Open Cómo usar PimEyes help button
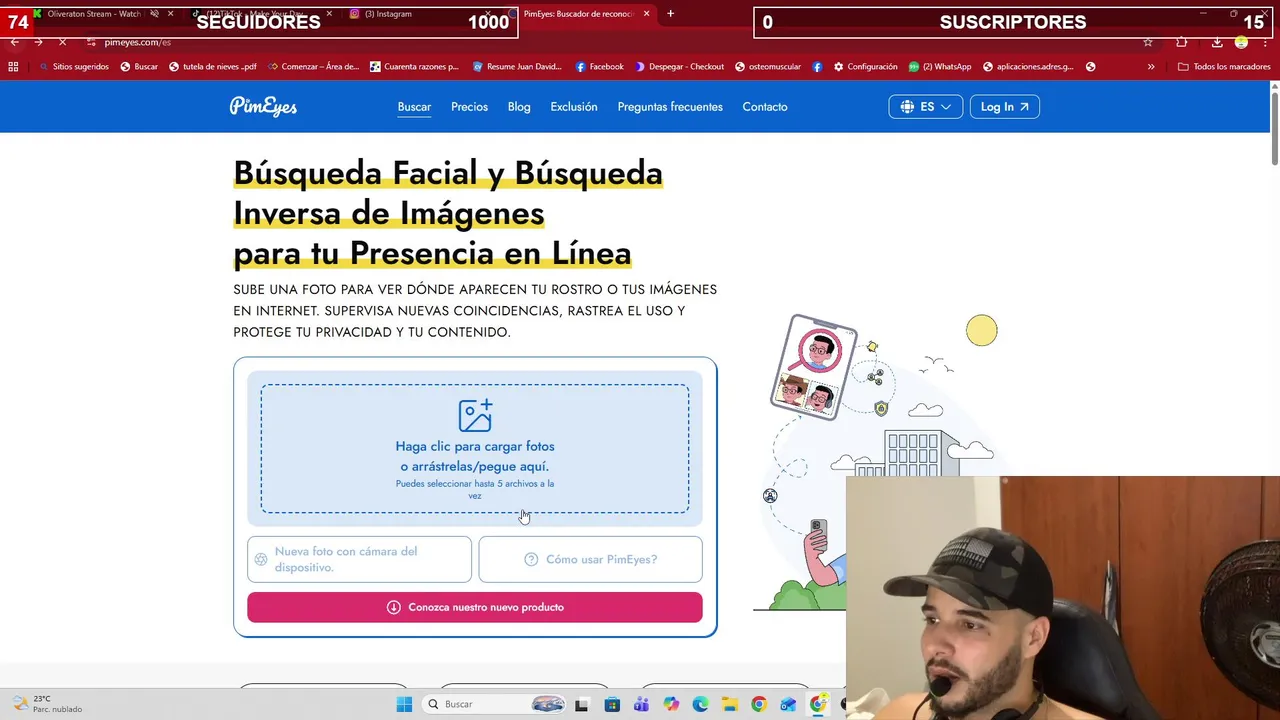 [590, 559]
